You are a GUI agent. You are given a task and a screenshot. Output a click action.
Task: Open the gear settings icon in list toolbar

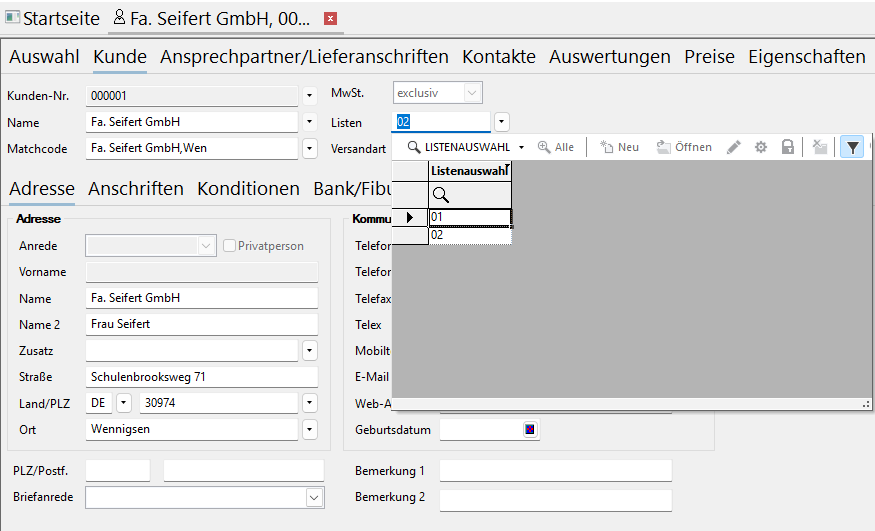tap(761, 147)
